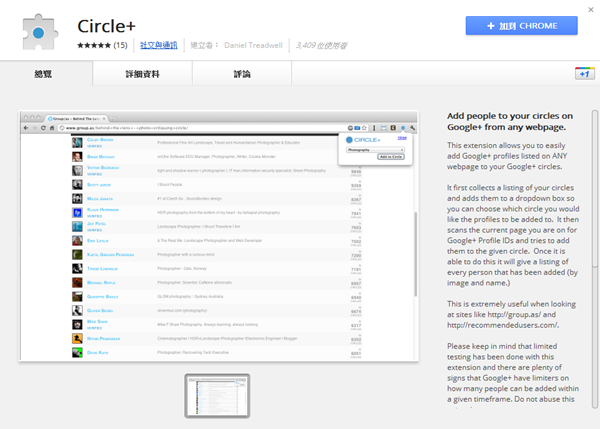
Task: Click the http://recommendedusers.com/ text in description
Action: pos(503,325)
